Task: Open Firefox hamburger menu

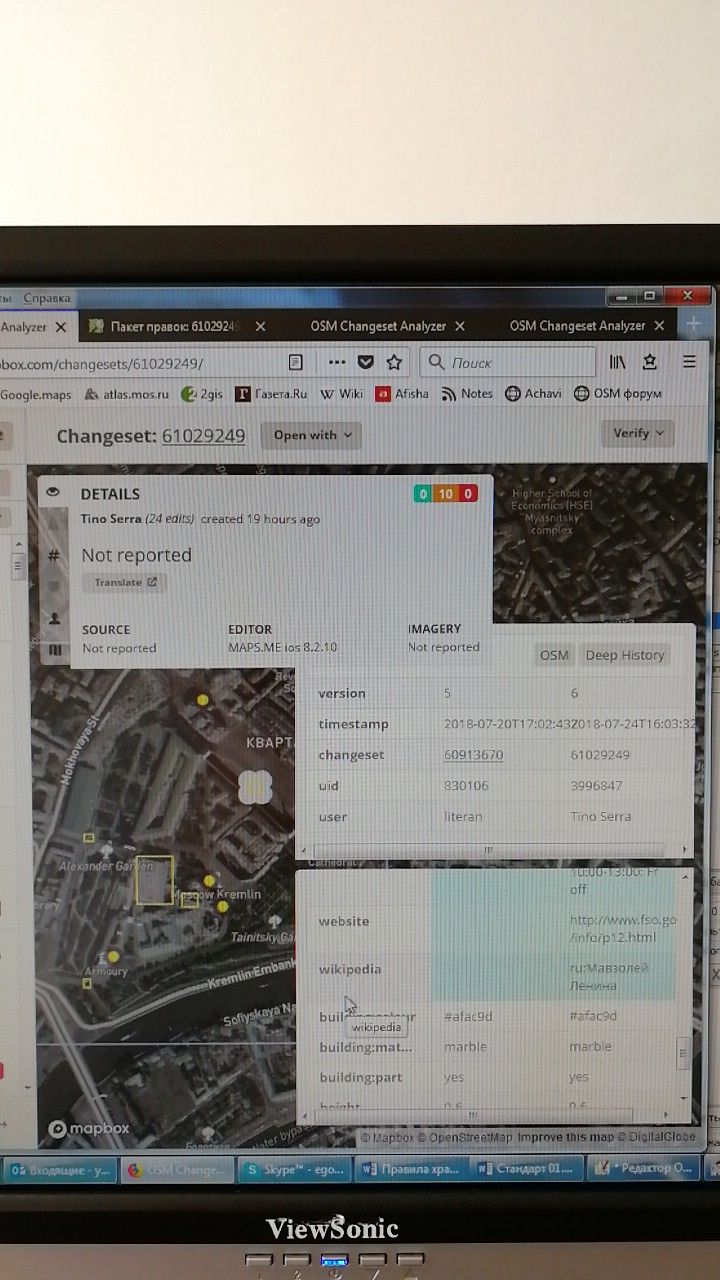Action: 689,362
